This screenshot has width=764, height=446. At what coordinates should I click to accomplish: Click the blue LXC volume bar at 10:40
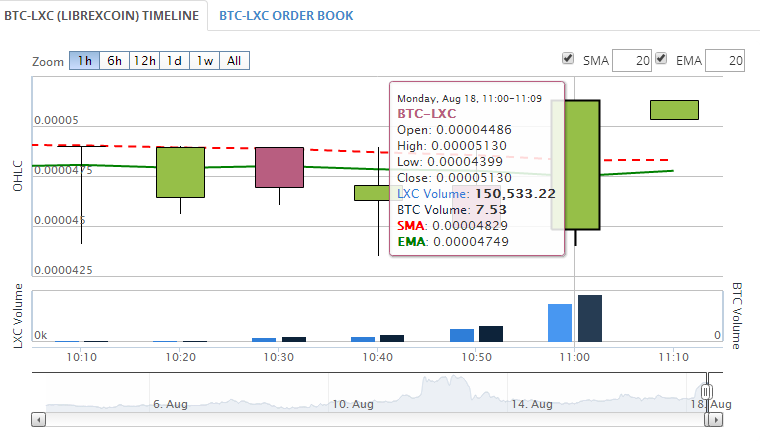pyautogui.click(x=363, y=339)
